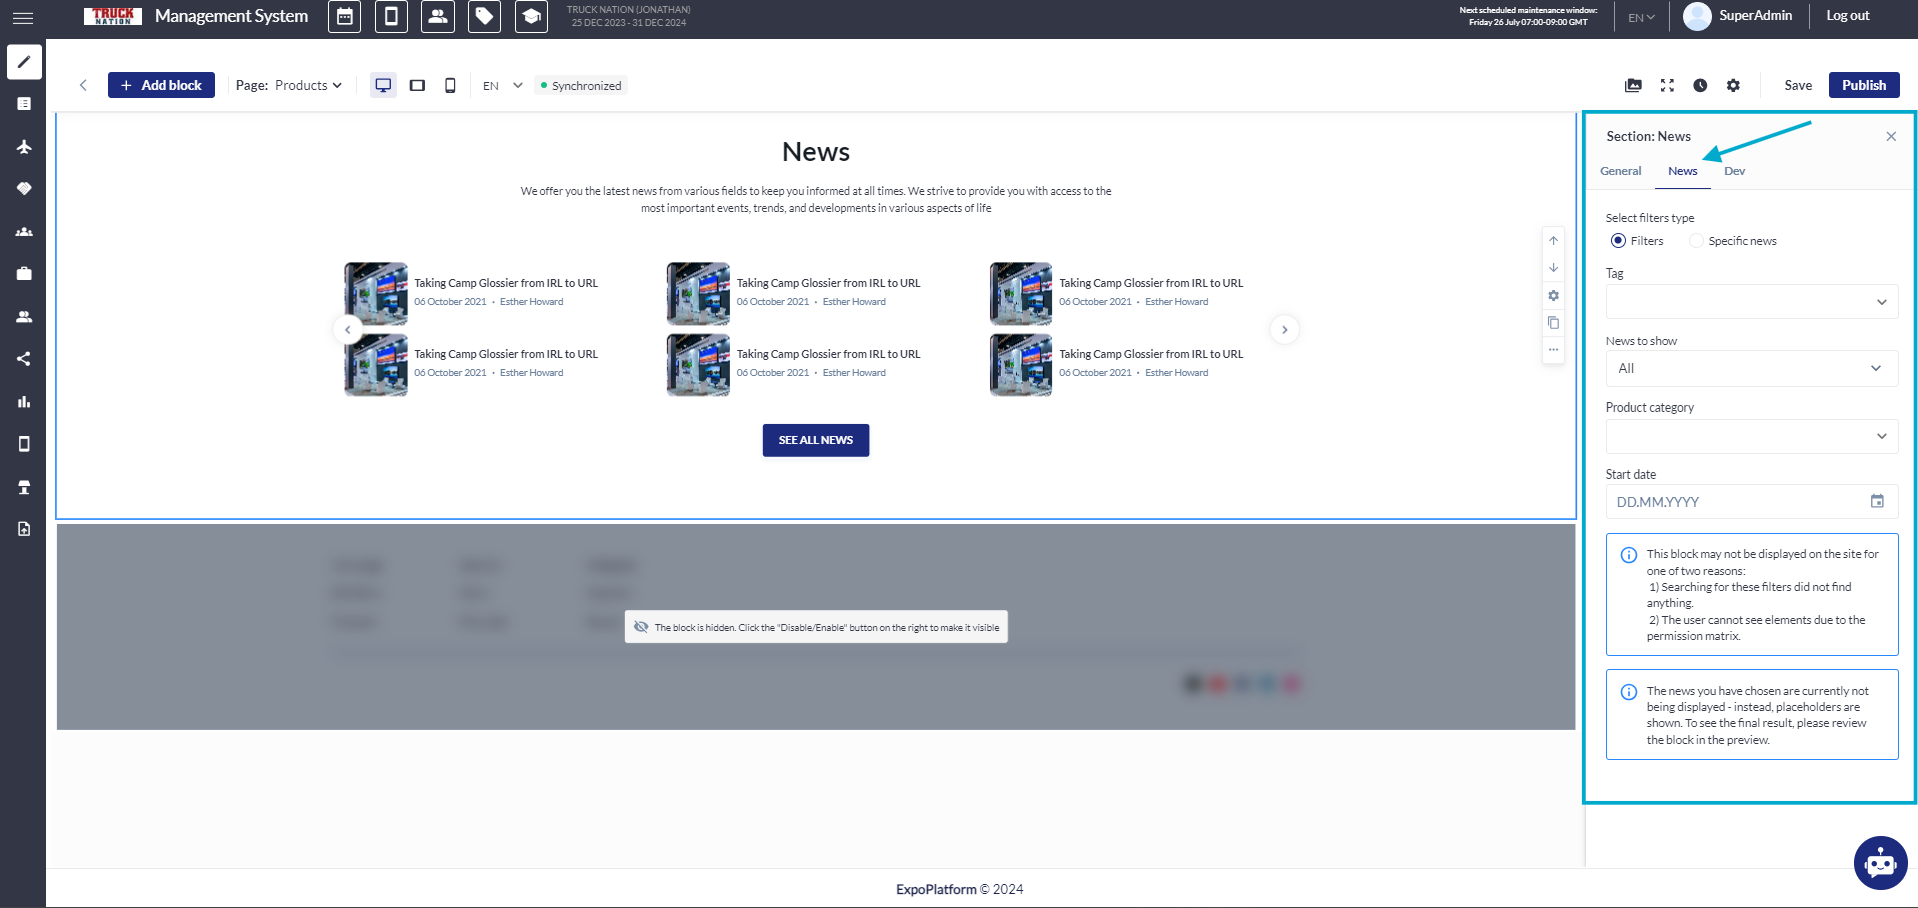This screenshot has width=1918, height=908.
Task: Open the chatbot assistant icon
Action: click(1880, 862)
